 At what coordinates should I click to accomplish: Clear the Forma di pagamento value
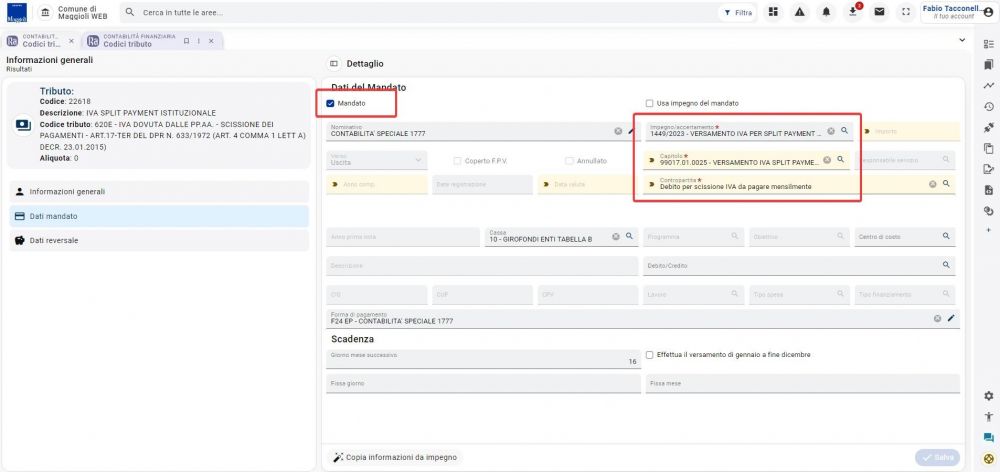click(x=938, y=318)
